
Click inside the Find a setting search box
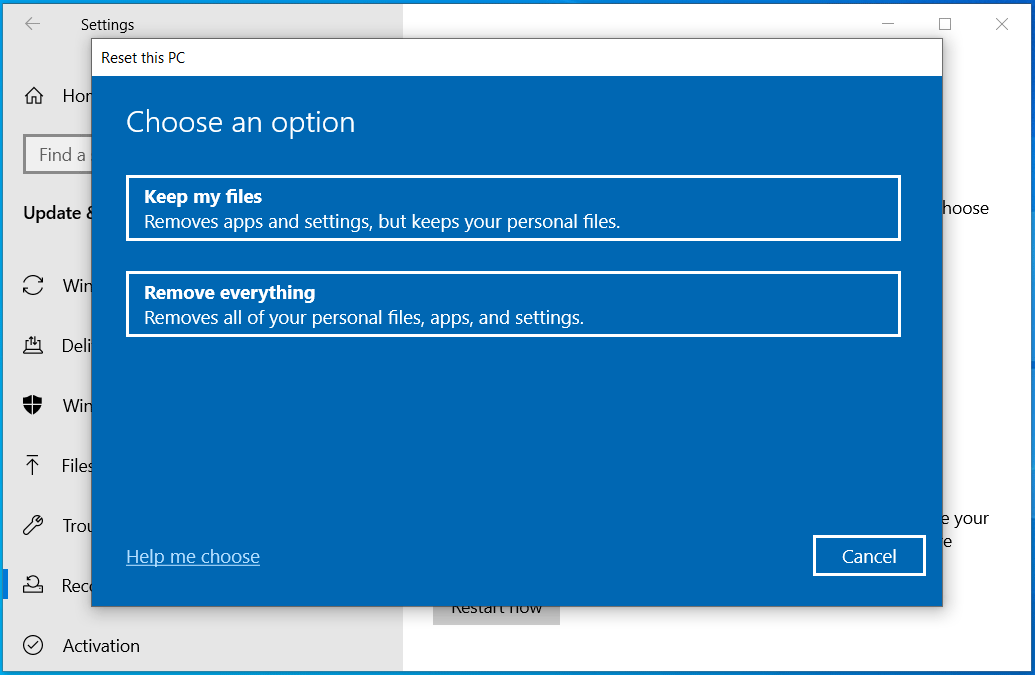point(60,154)
